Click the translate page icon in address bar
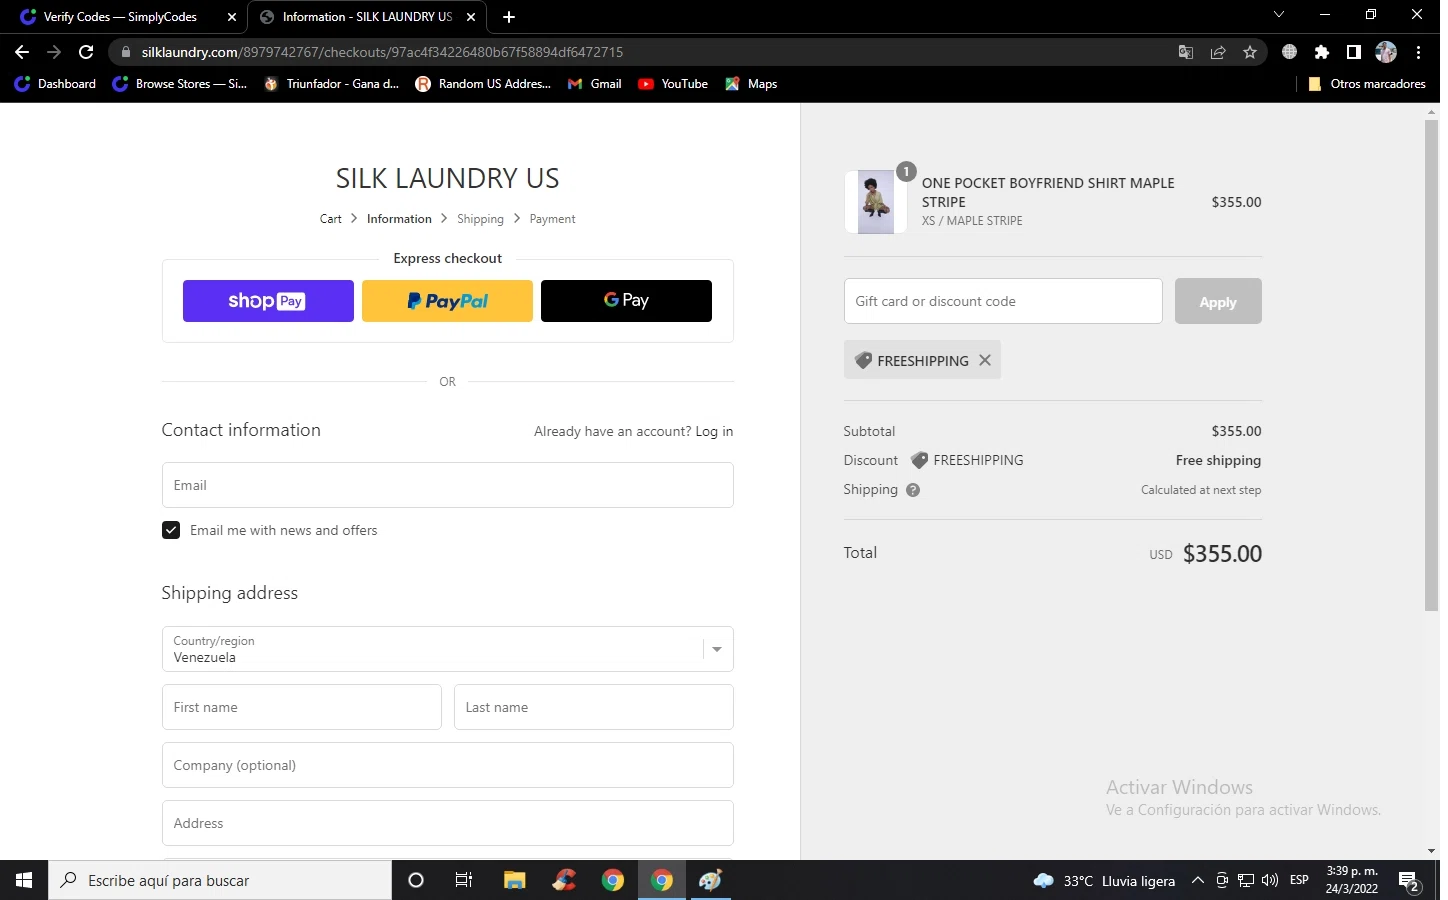 (1186, 52)
